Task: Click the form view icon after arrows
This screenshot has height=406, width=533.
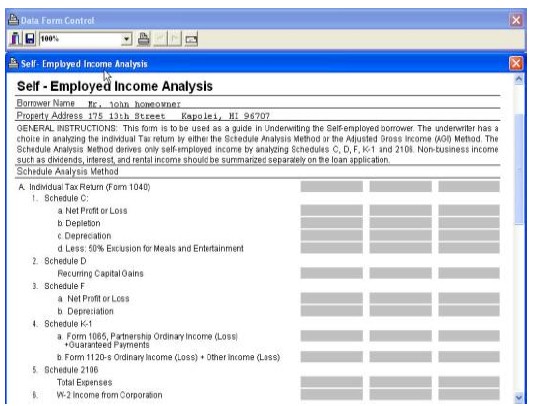Action: point(191,40)
